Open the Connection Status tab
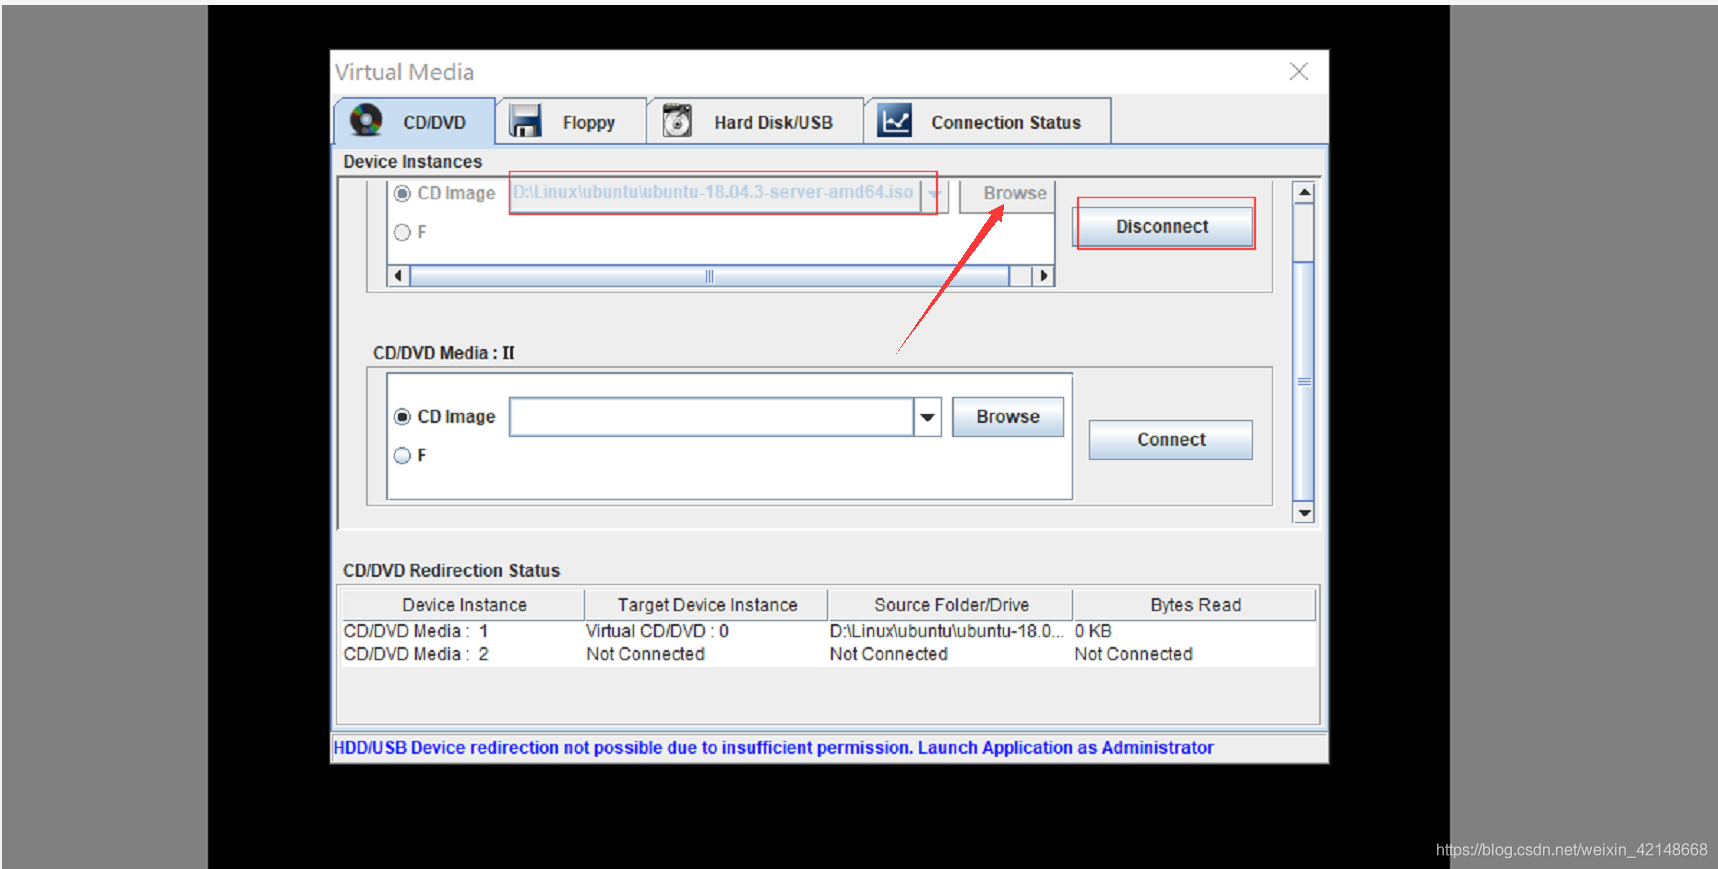 click(x=988, y=122)
